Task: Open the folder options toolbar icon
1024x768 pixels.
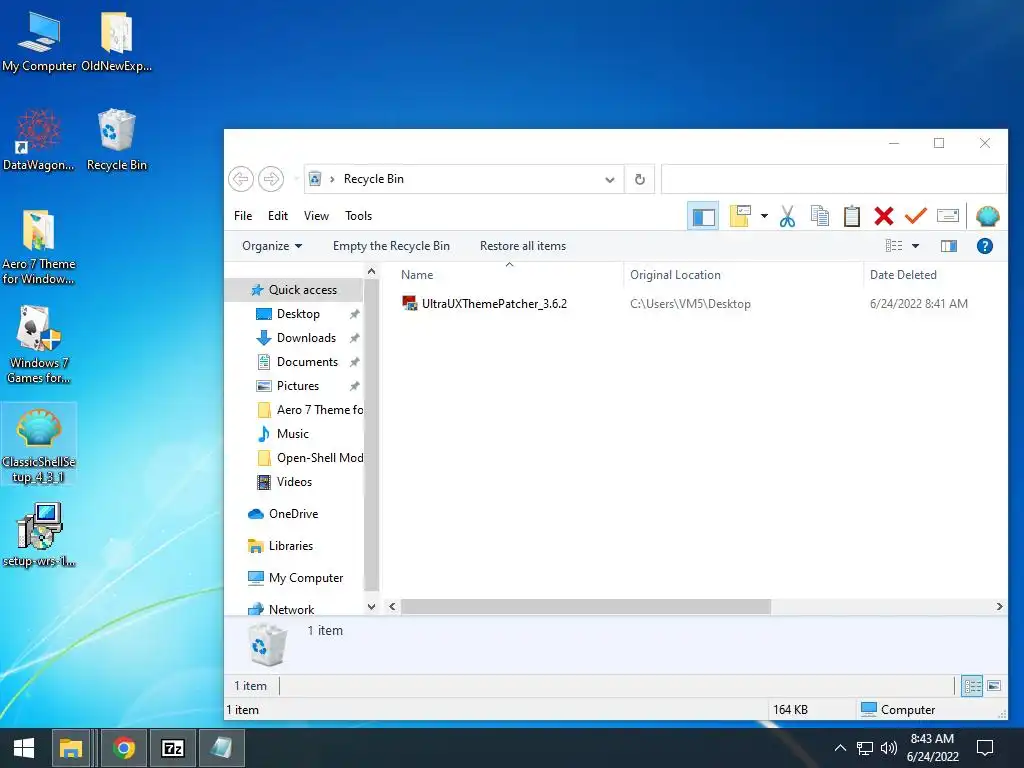Action: (740, 216)
